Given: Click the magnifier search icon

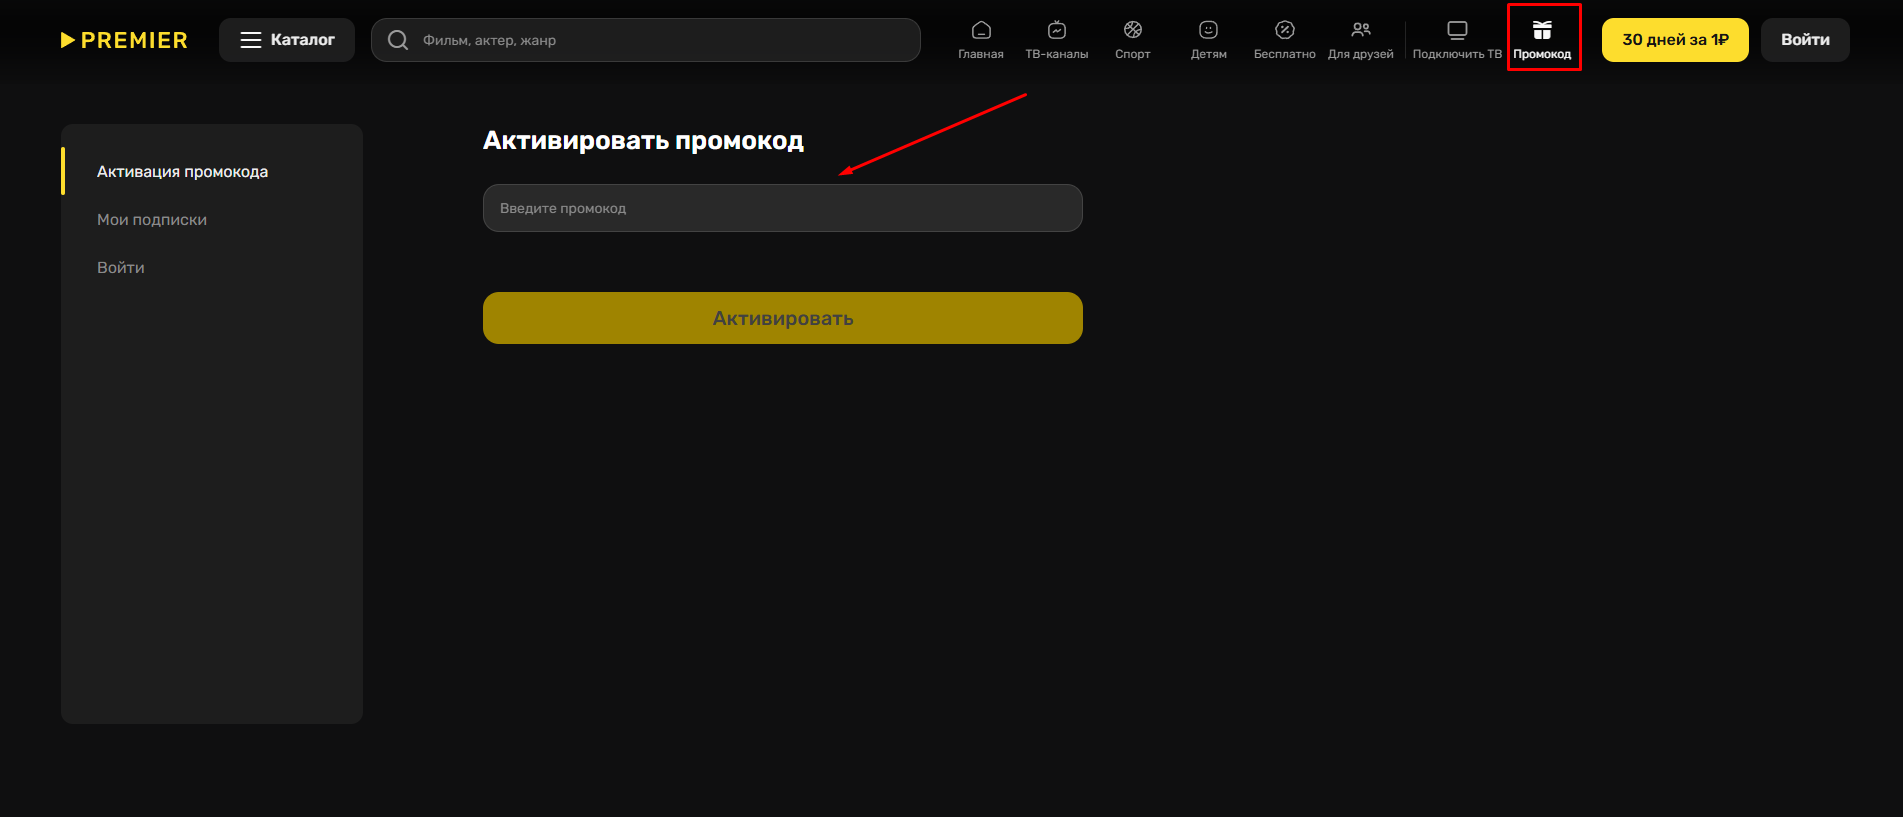Looking at the screenshot, I should (x=398, y=40).
